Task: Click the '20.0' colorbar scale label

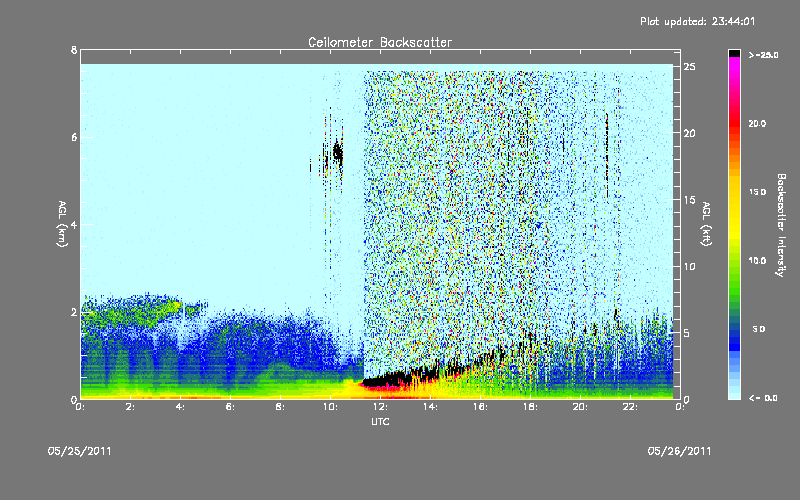Action: tap(757, 124)
